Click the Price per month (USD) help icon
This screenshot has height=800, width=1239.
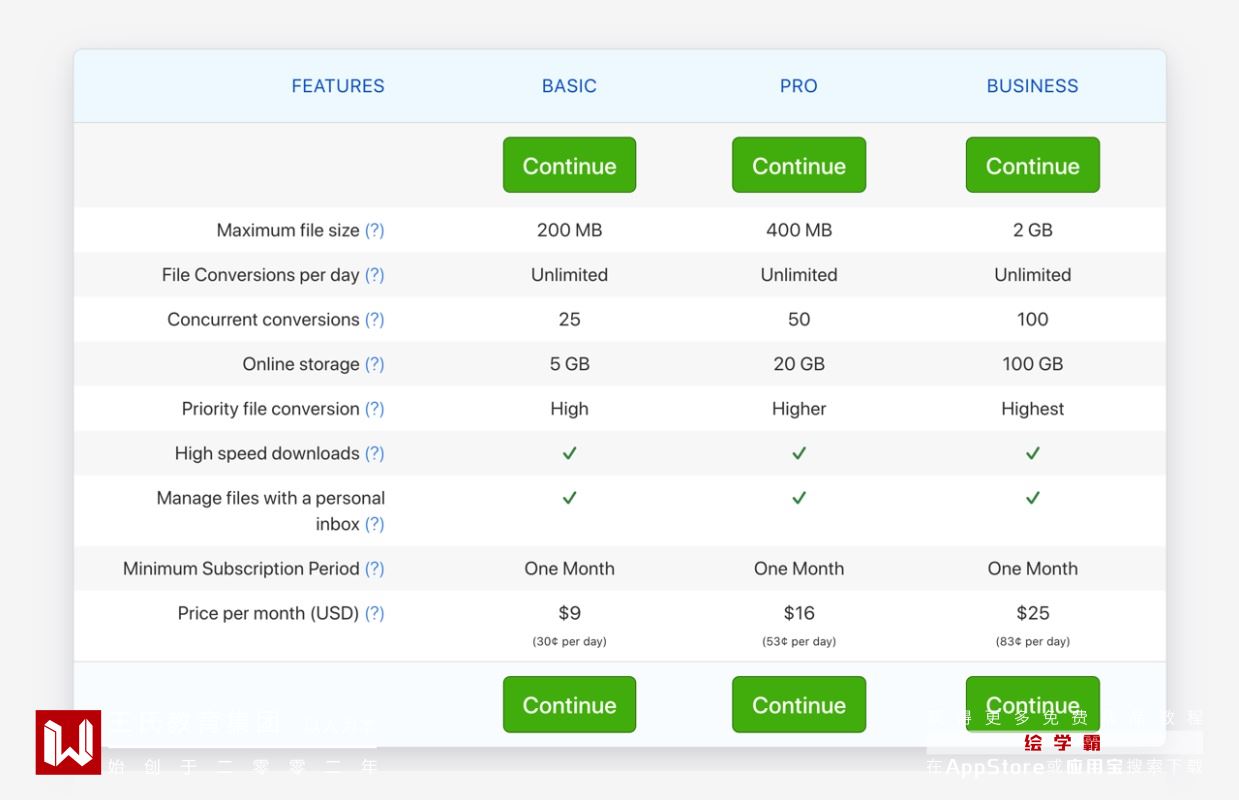pos(374,613)
